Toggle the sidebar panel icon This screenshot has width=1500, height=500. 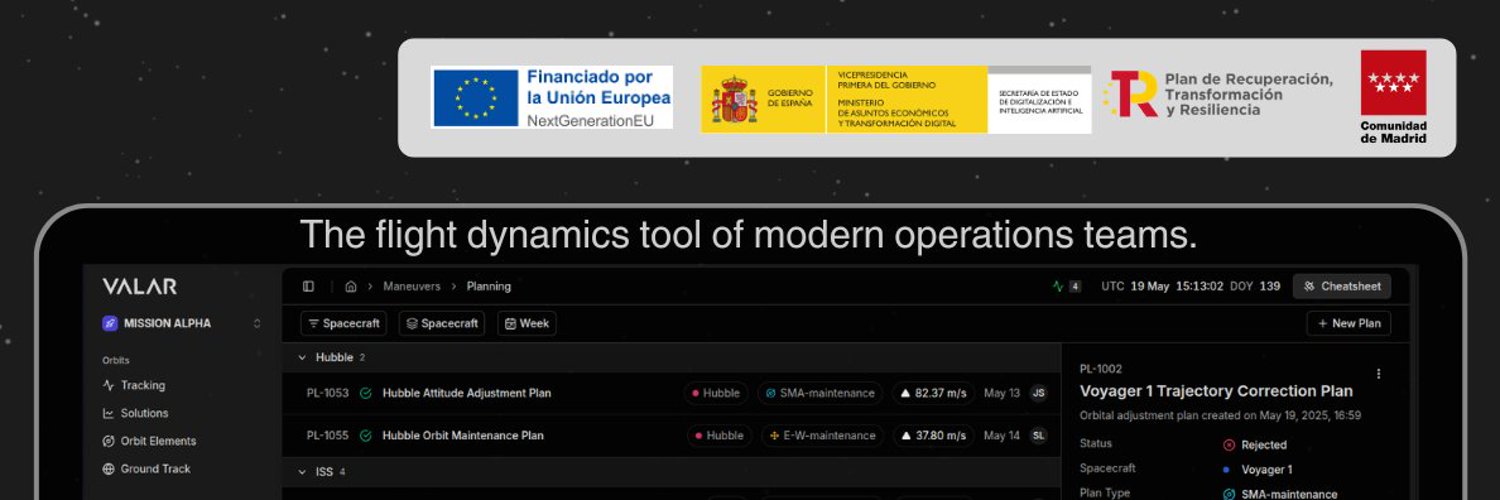[x=308, y=287]
